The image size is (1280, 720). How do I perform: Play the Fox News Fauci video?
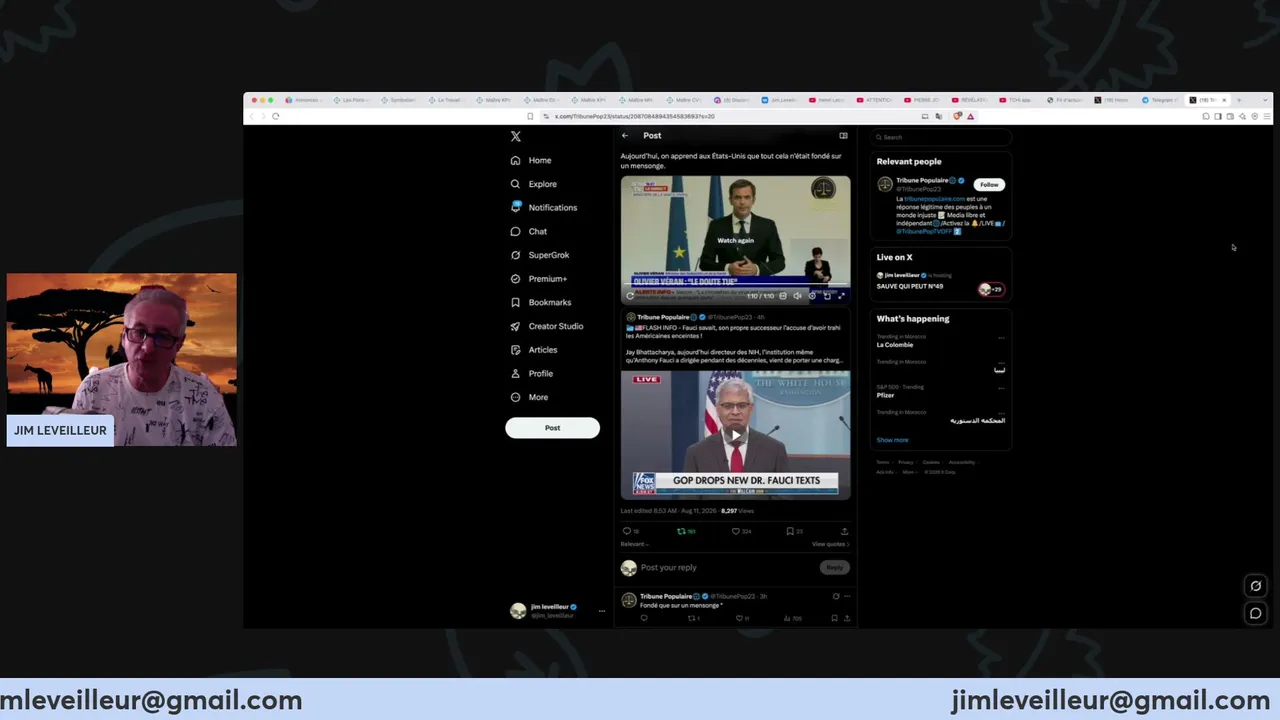point(735,435)
